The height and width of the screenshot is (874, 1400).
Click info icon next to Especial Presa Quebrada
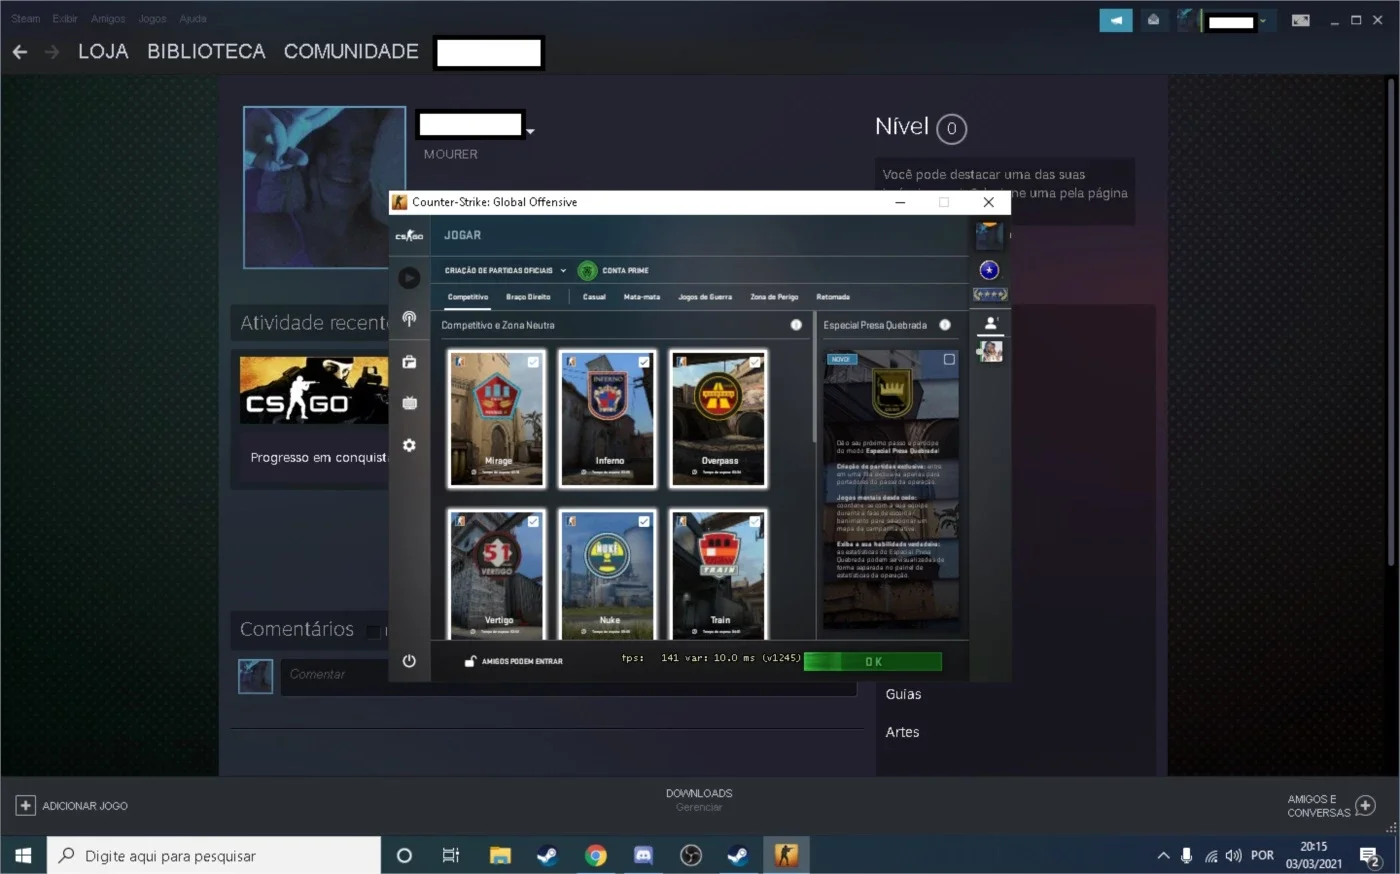(945, 325)
